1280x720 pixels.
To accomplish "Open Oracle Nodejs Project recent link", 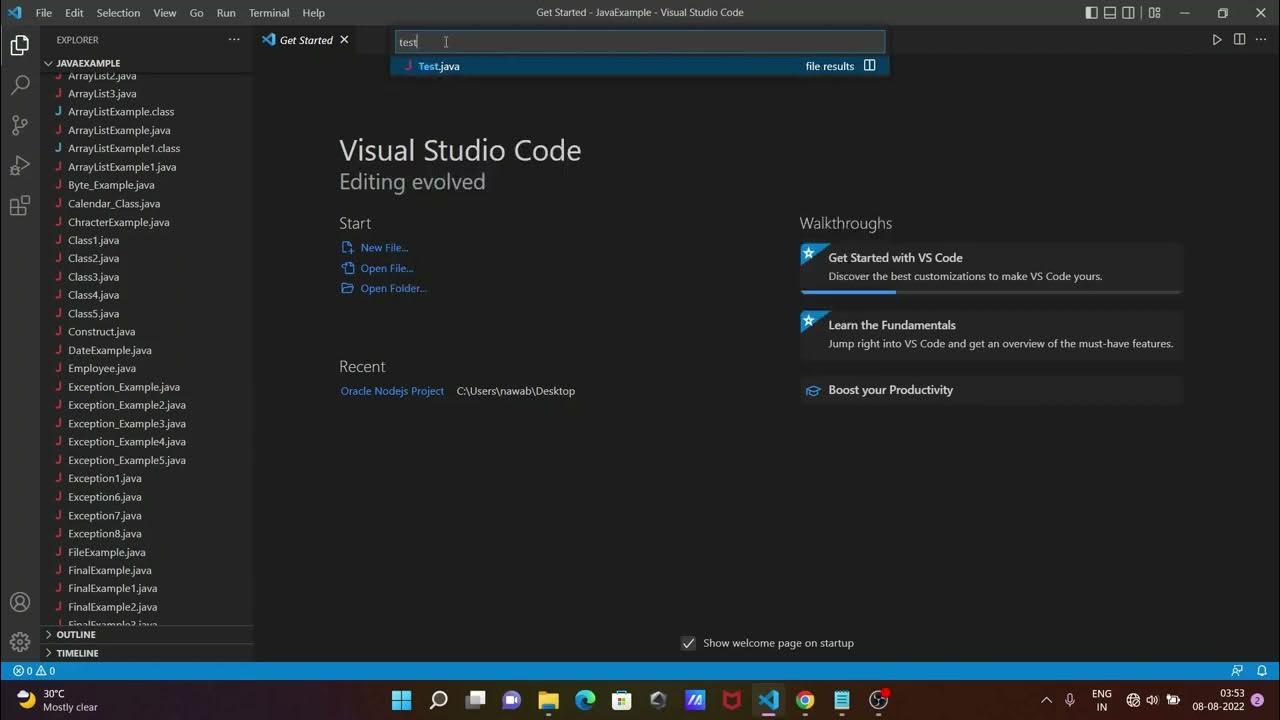I will pyautogui.click(x=392, y=391).
